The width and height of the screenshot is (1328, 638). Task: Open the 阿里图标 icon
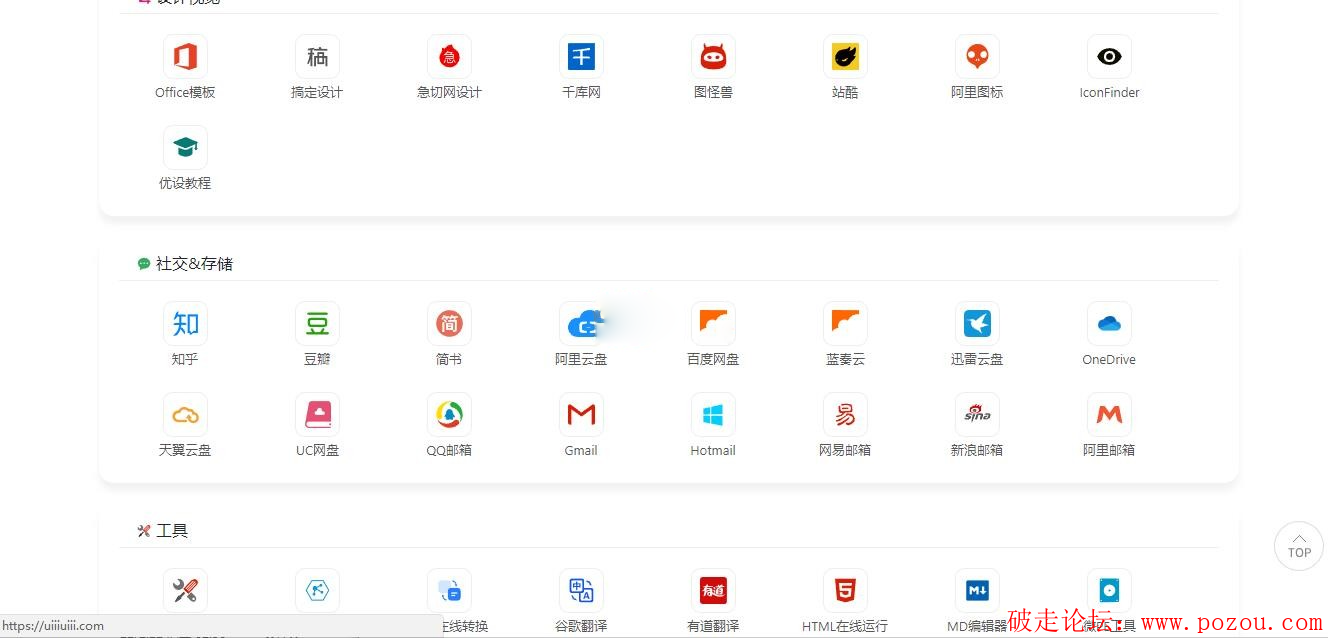point(977,57)
